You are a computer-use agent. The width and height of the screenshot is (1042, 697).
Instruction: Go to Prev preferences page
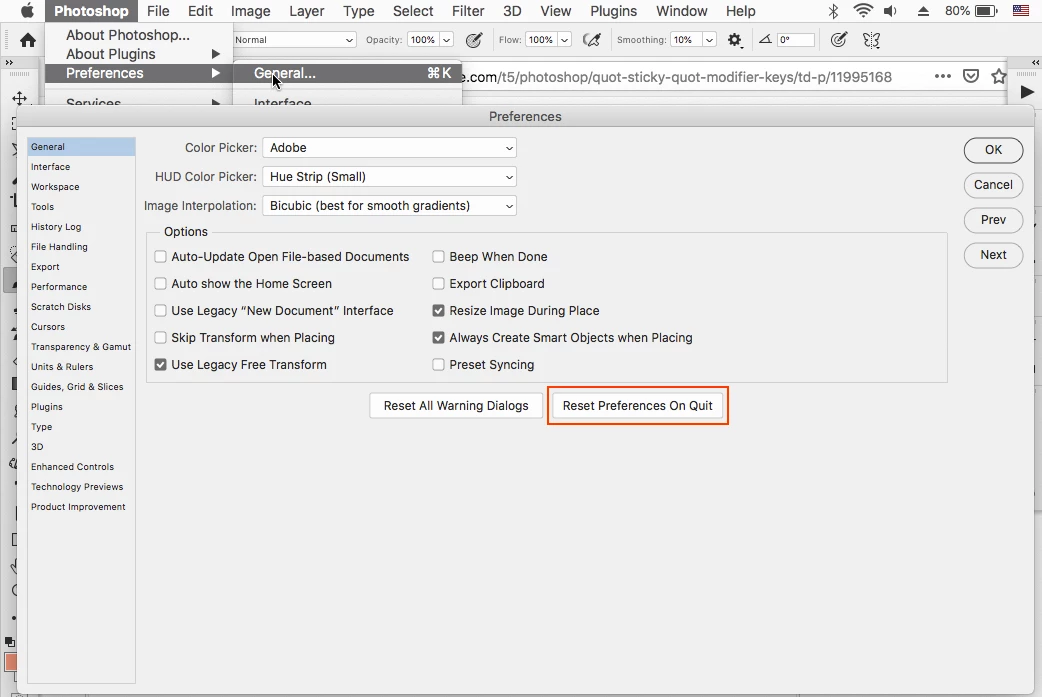993,220
